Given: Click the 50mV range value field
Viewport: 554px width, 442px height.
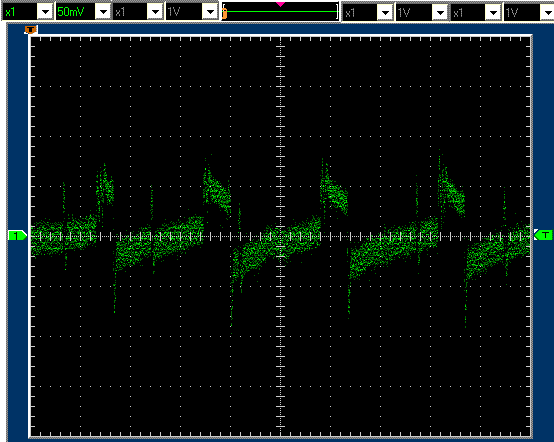Looking at the screenshot, I should click(x=76, y=12).
